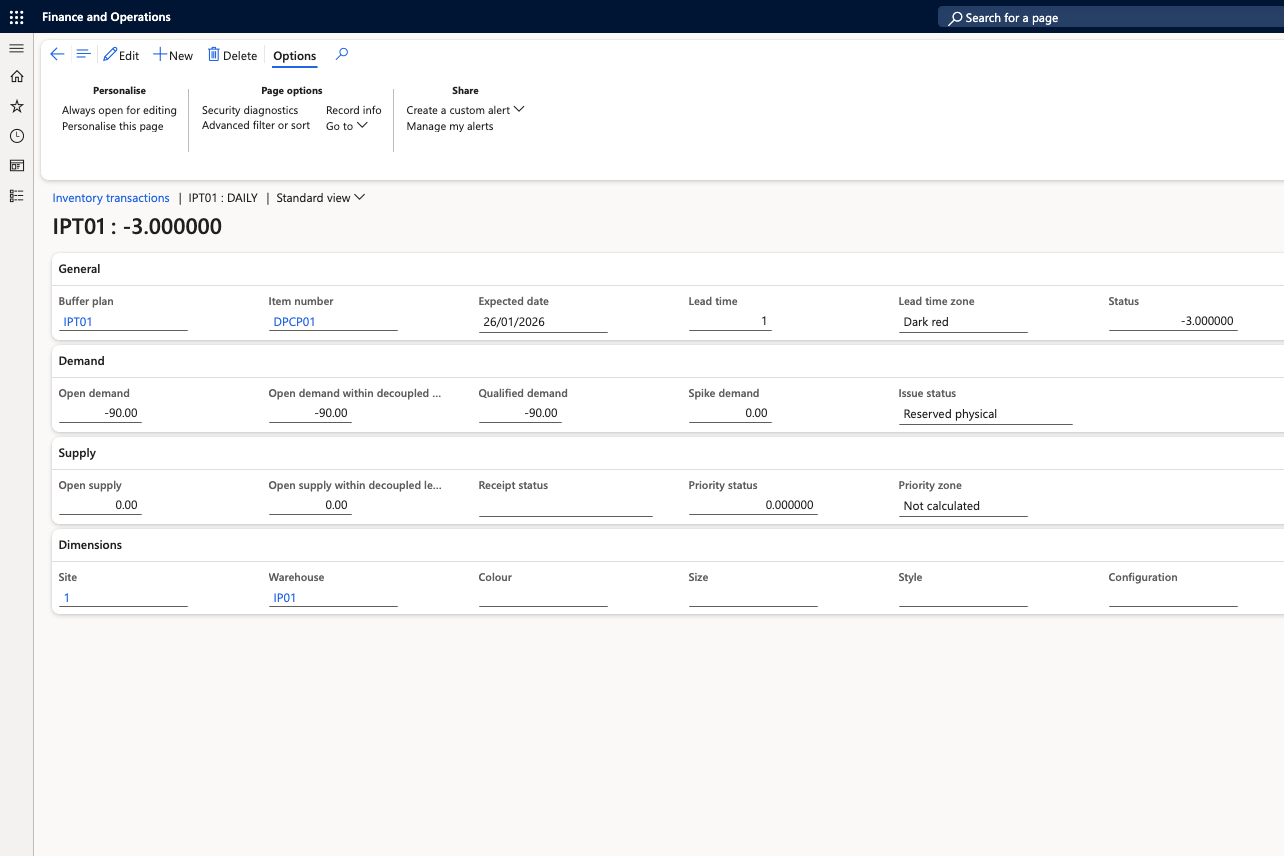Click the back arrow in action pane

tap(57, 55)
